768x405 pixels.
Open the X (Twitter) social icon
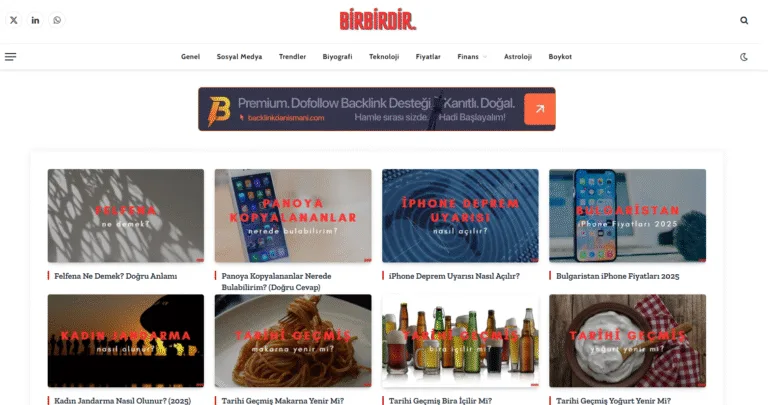click(14, 20)
